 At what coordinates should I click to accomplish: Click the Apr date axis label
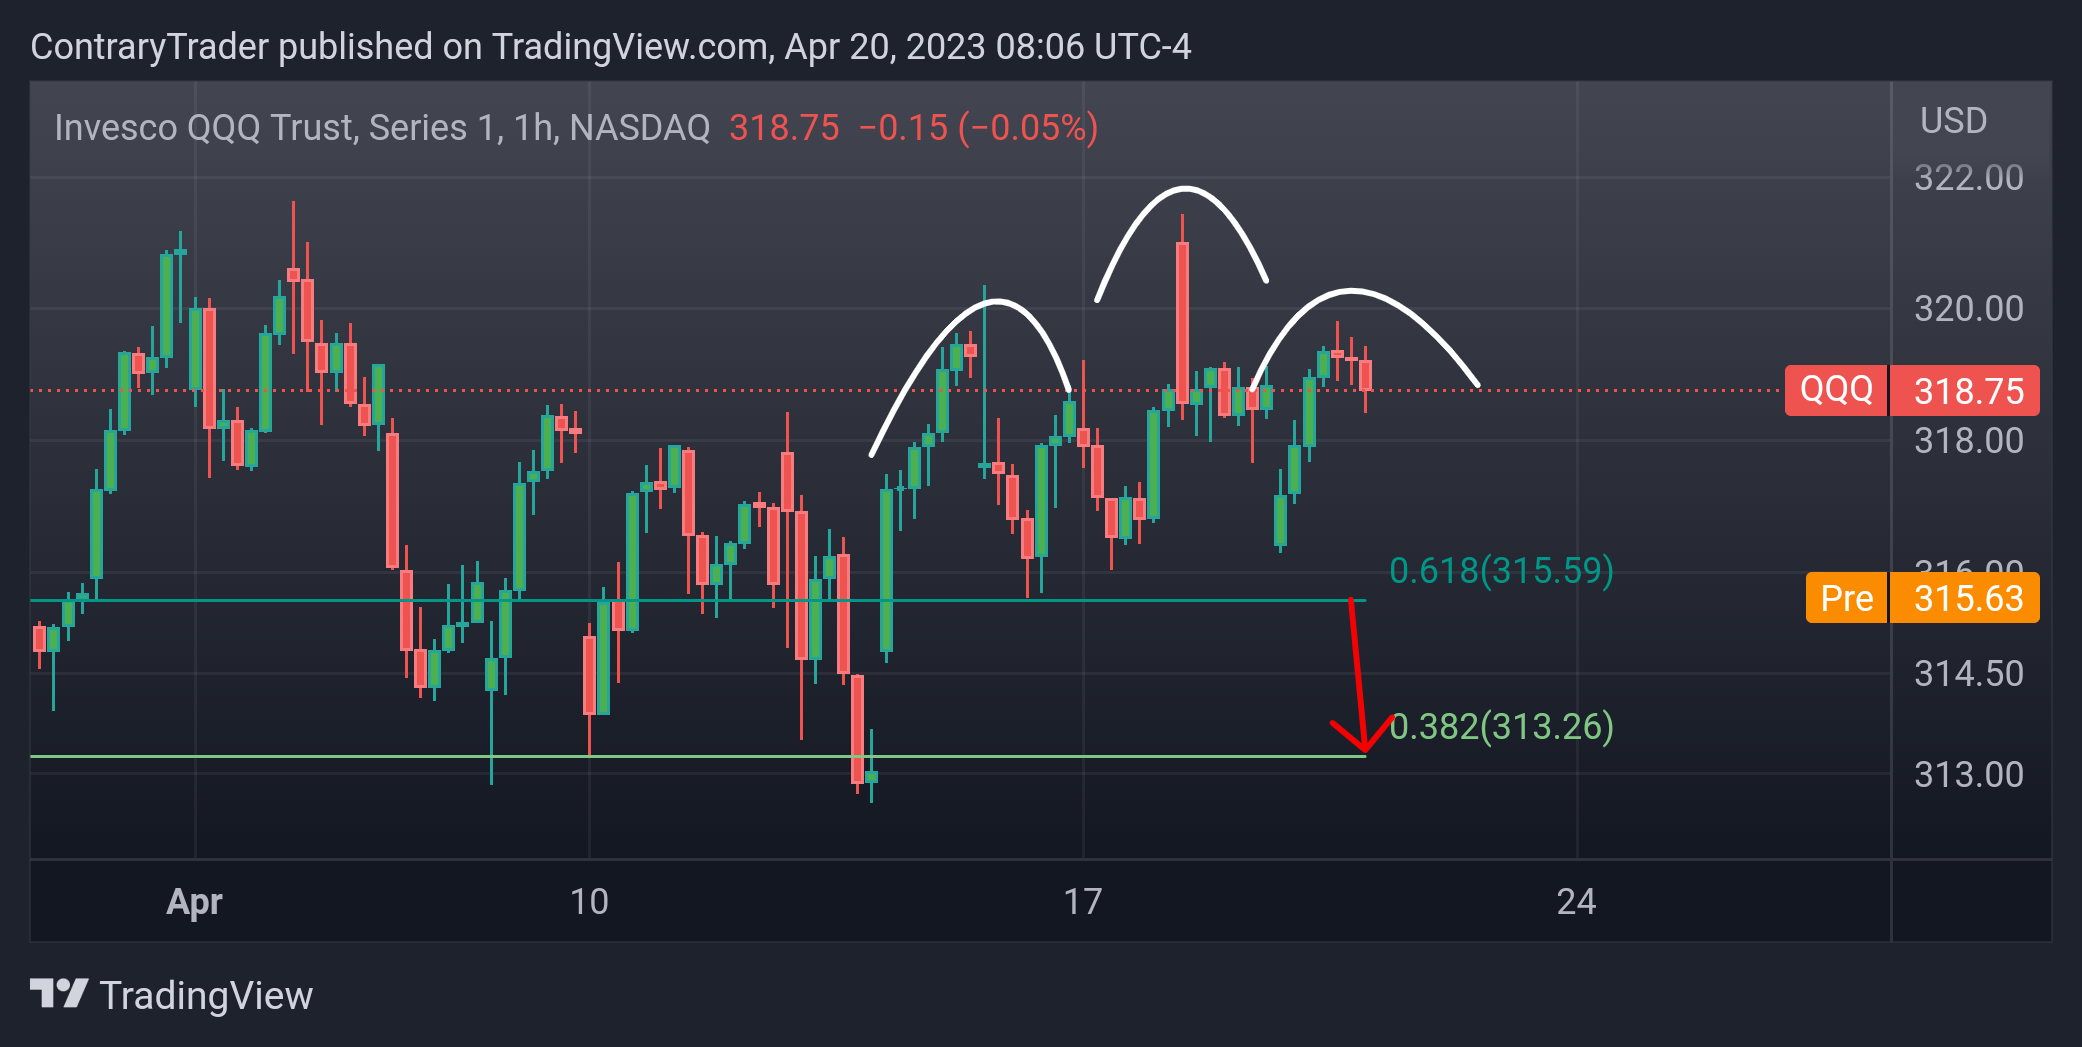tap(194, 902)
